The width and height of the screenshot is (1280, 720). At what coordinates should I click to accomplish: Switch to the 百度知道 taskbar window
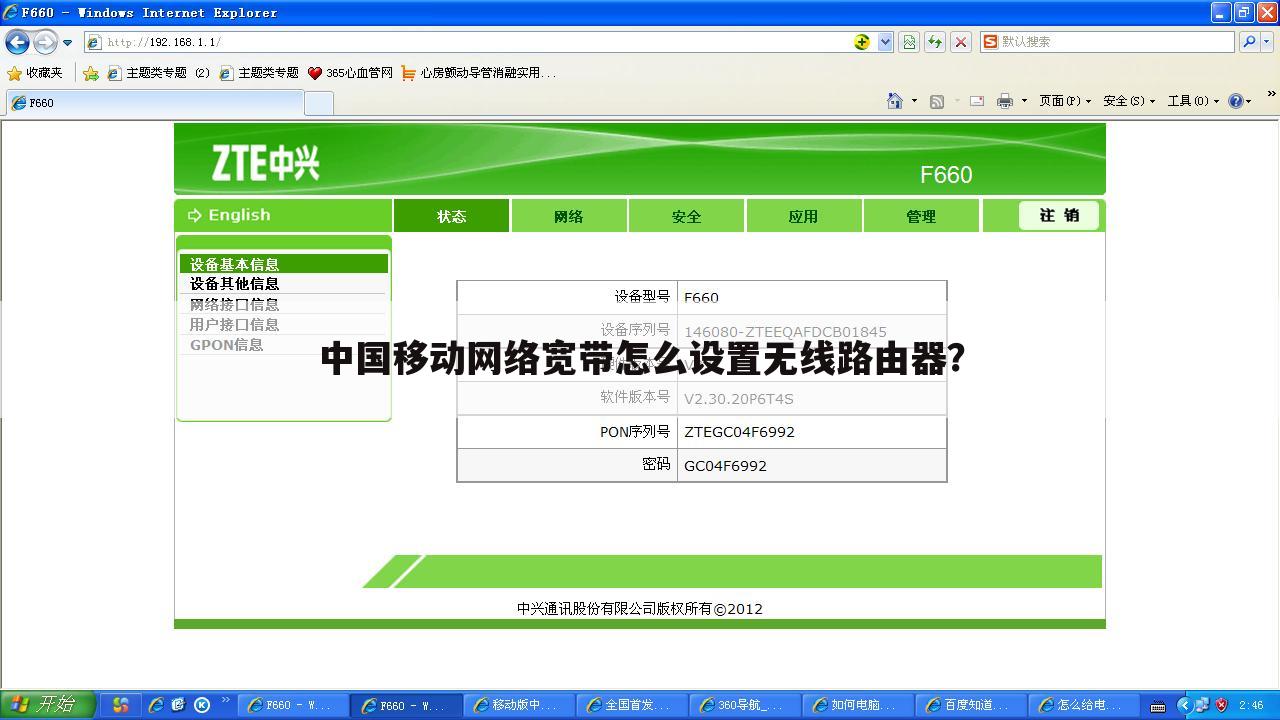pyautogui.click(x=970, y=705)
